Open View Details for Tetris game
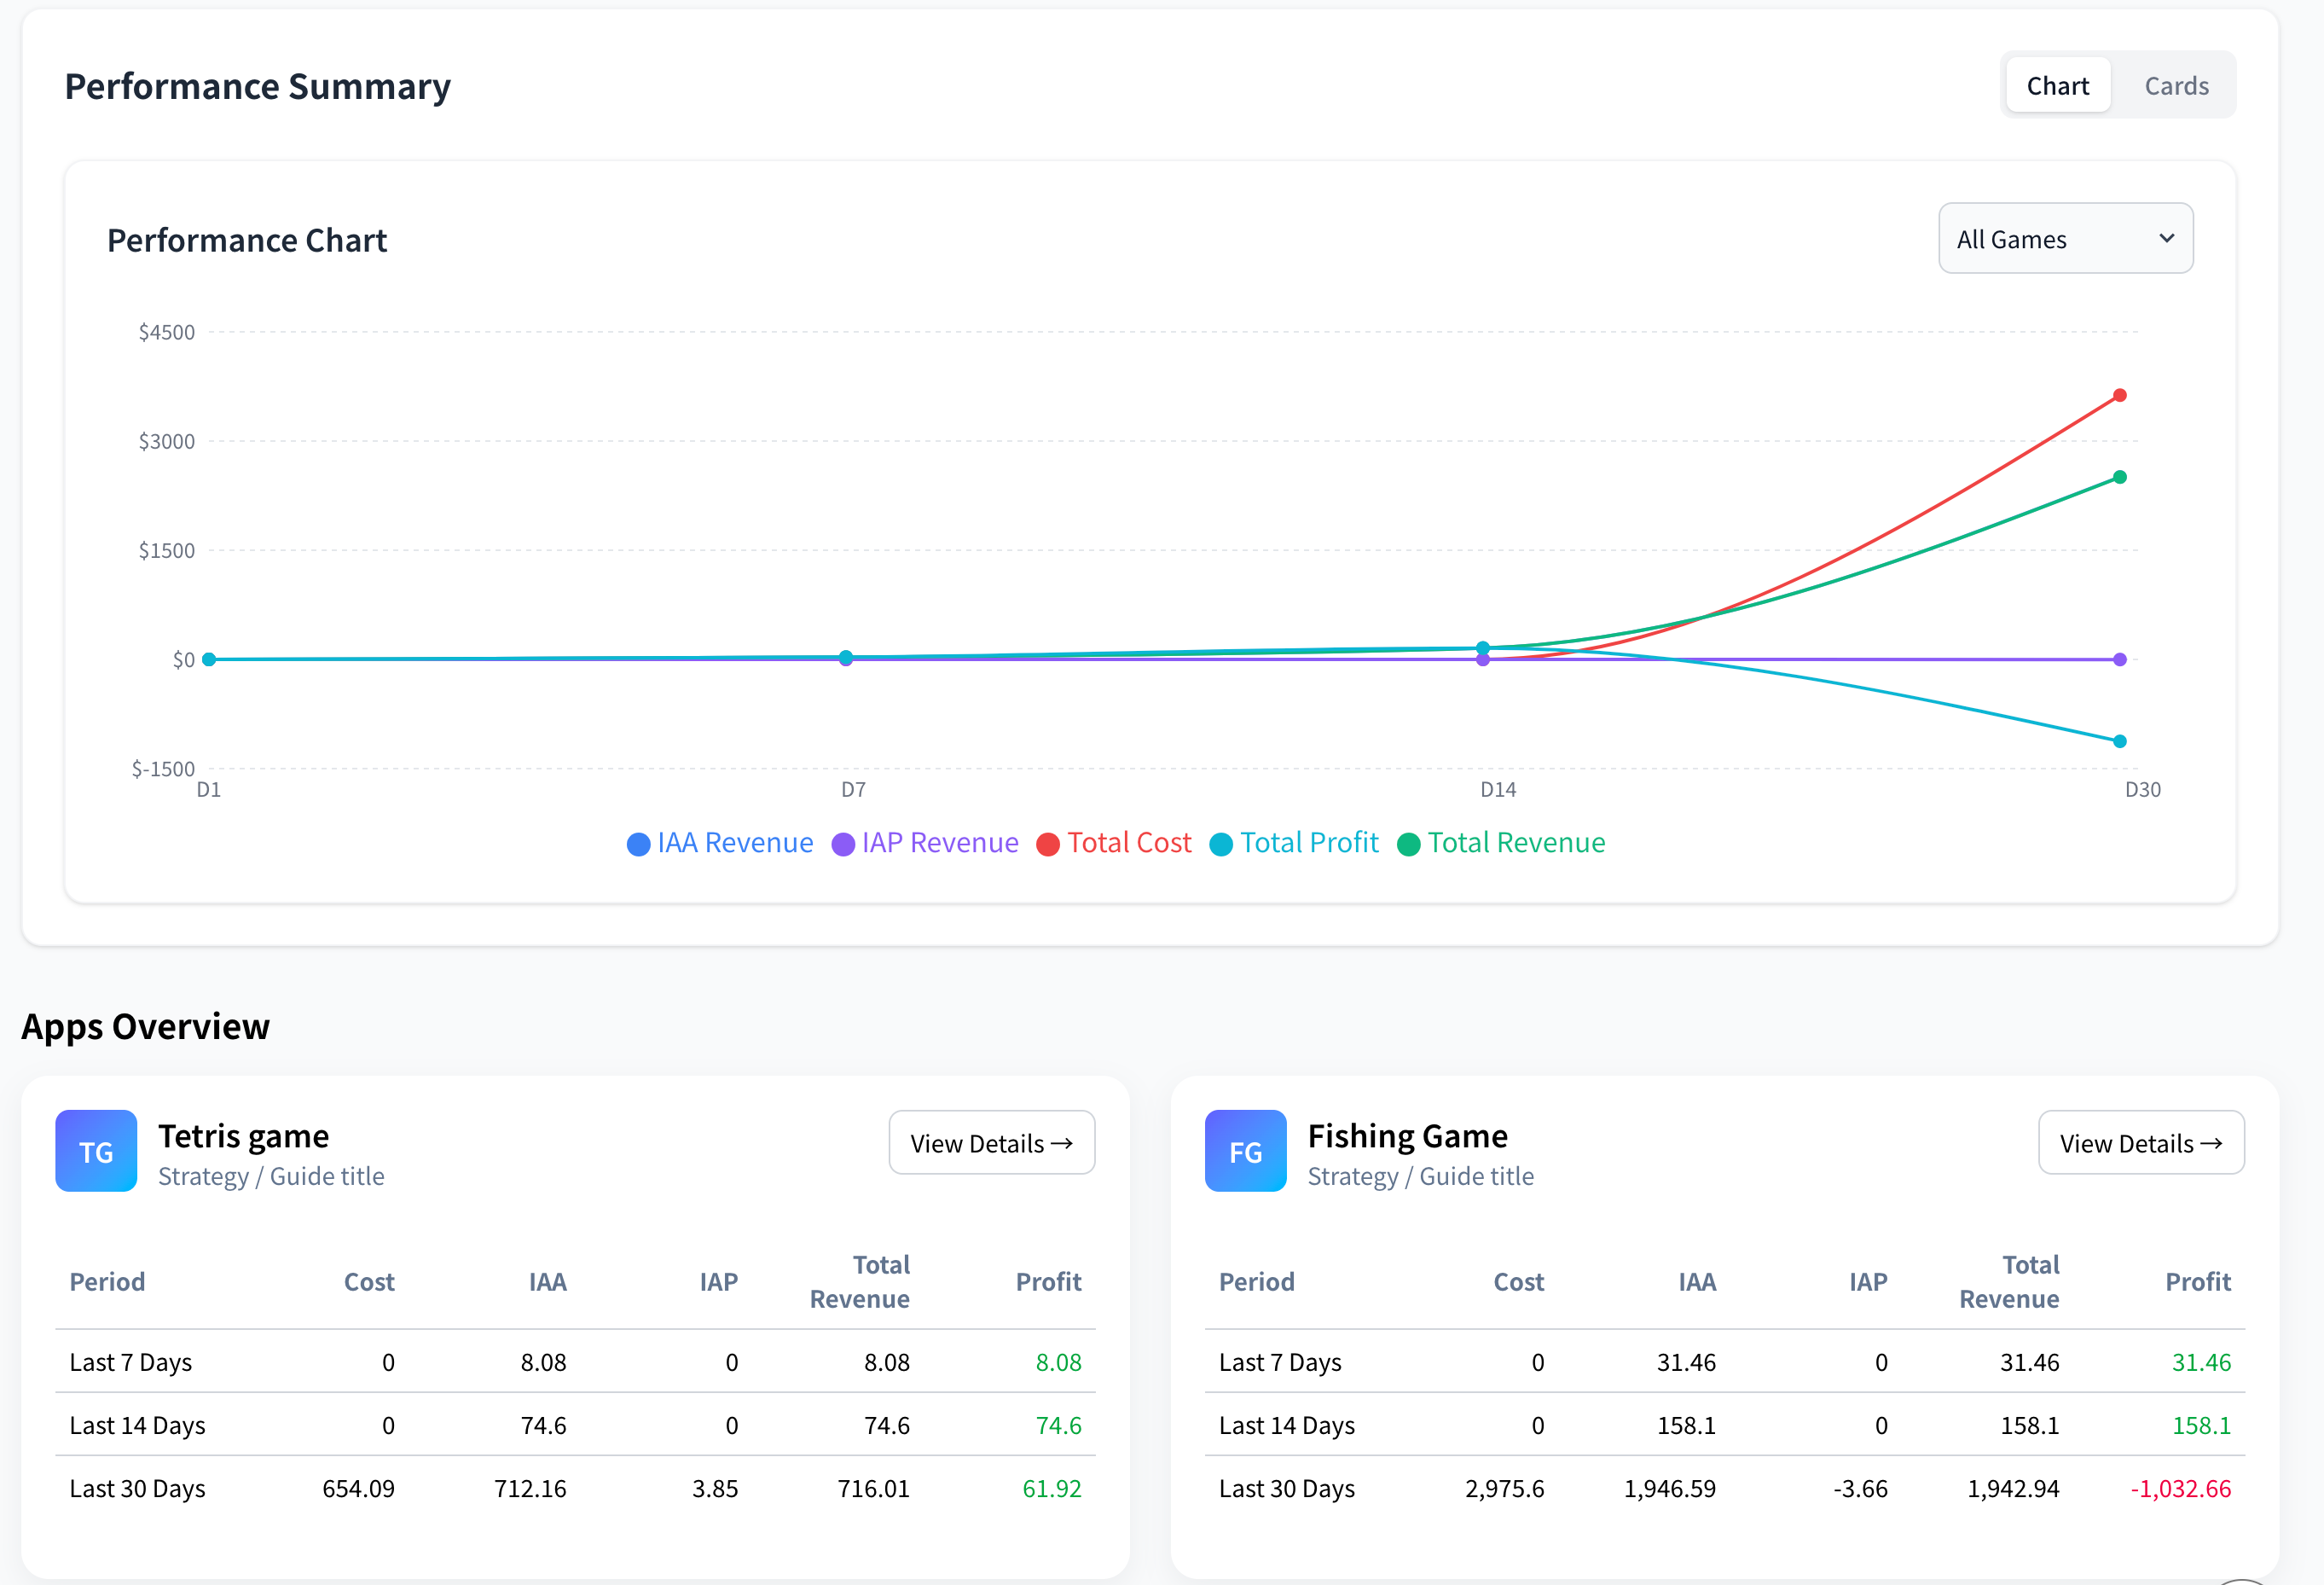2324x1585 pixels. coord(991,1143)
